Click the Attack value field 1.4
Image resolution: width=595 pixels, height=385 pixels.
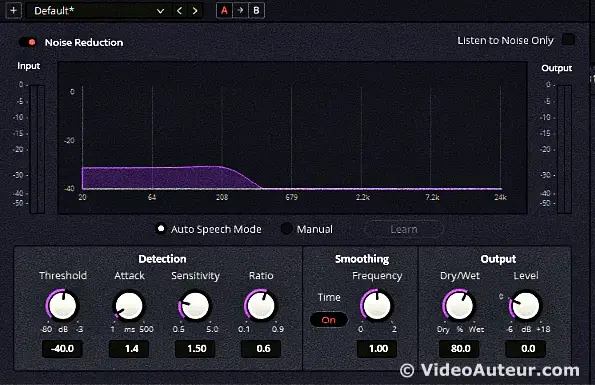[x=129, y=349]
